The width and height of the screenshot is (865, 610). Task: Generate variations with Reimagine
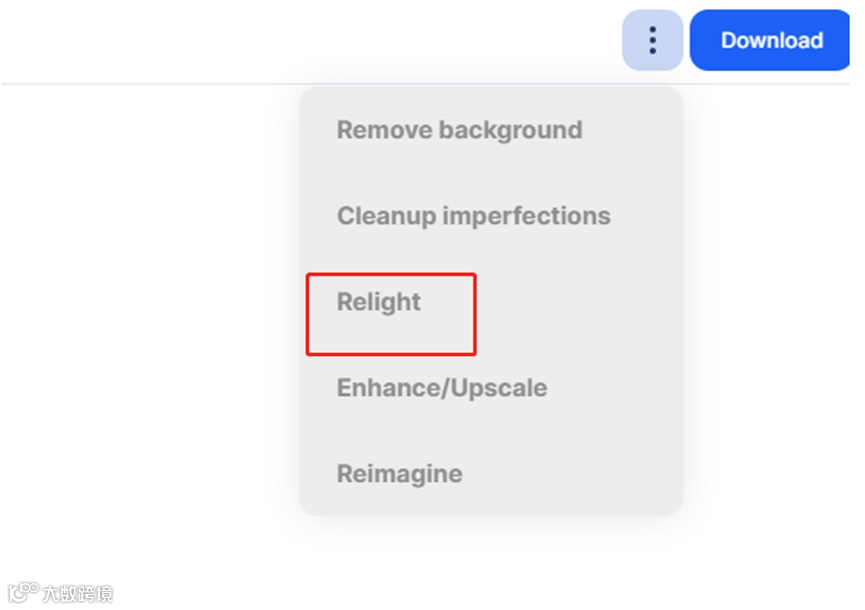pos(399,474)
